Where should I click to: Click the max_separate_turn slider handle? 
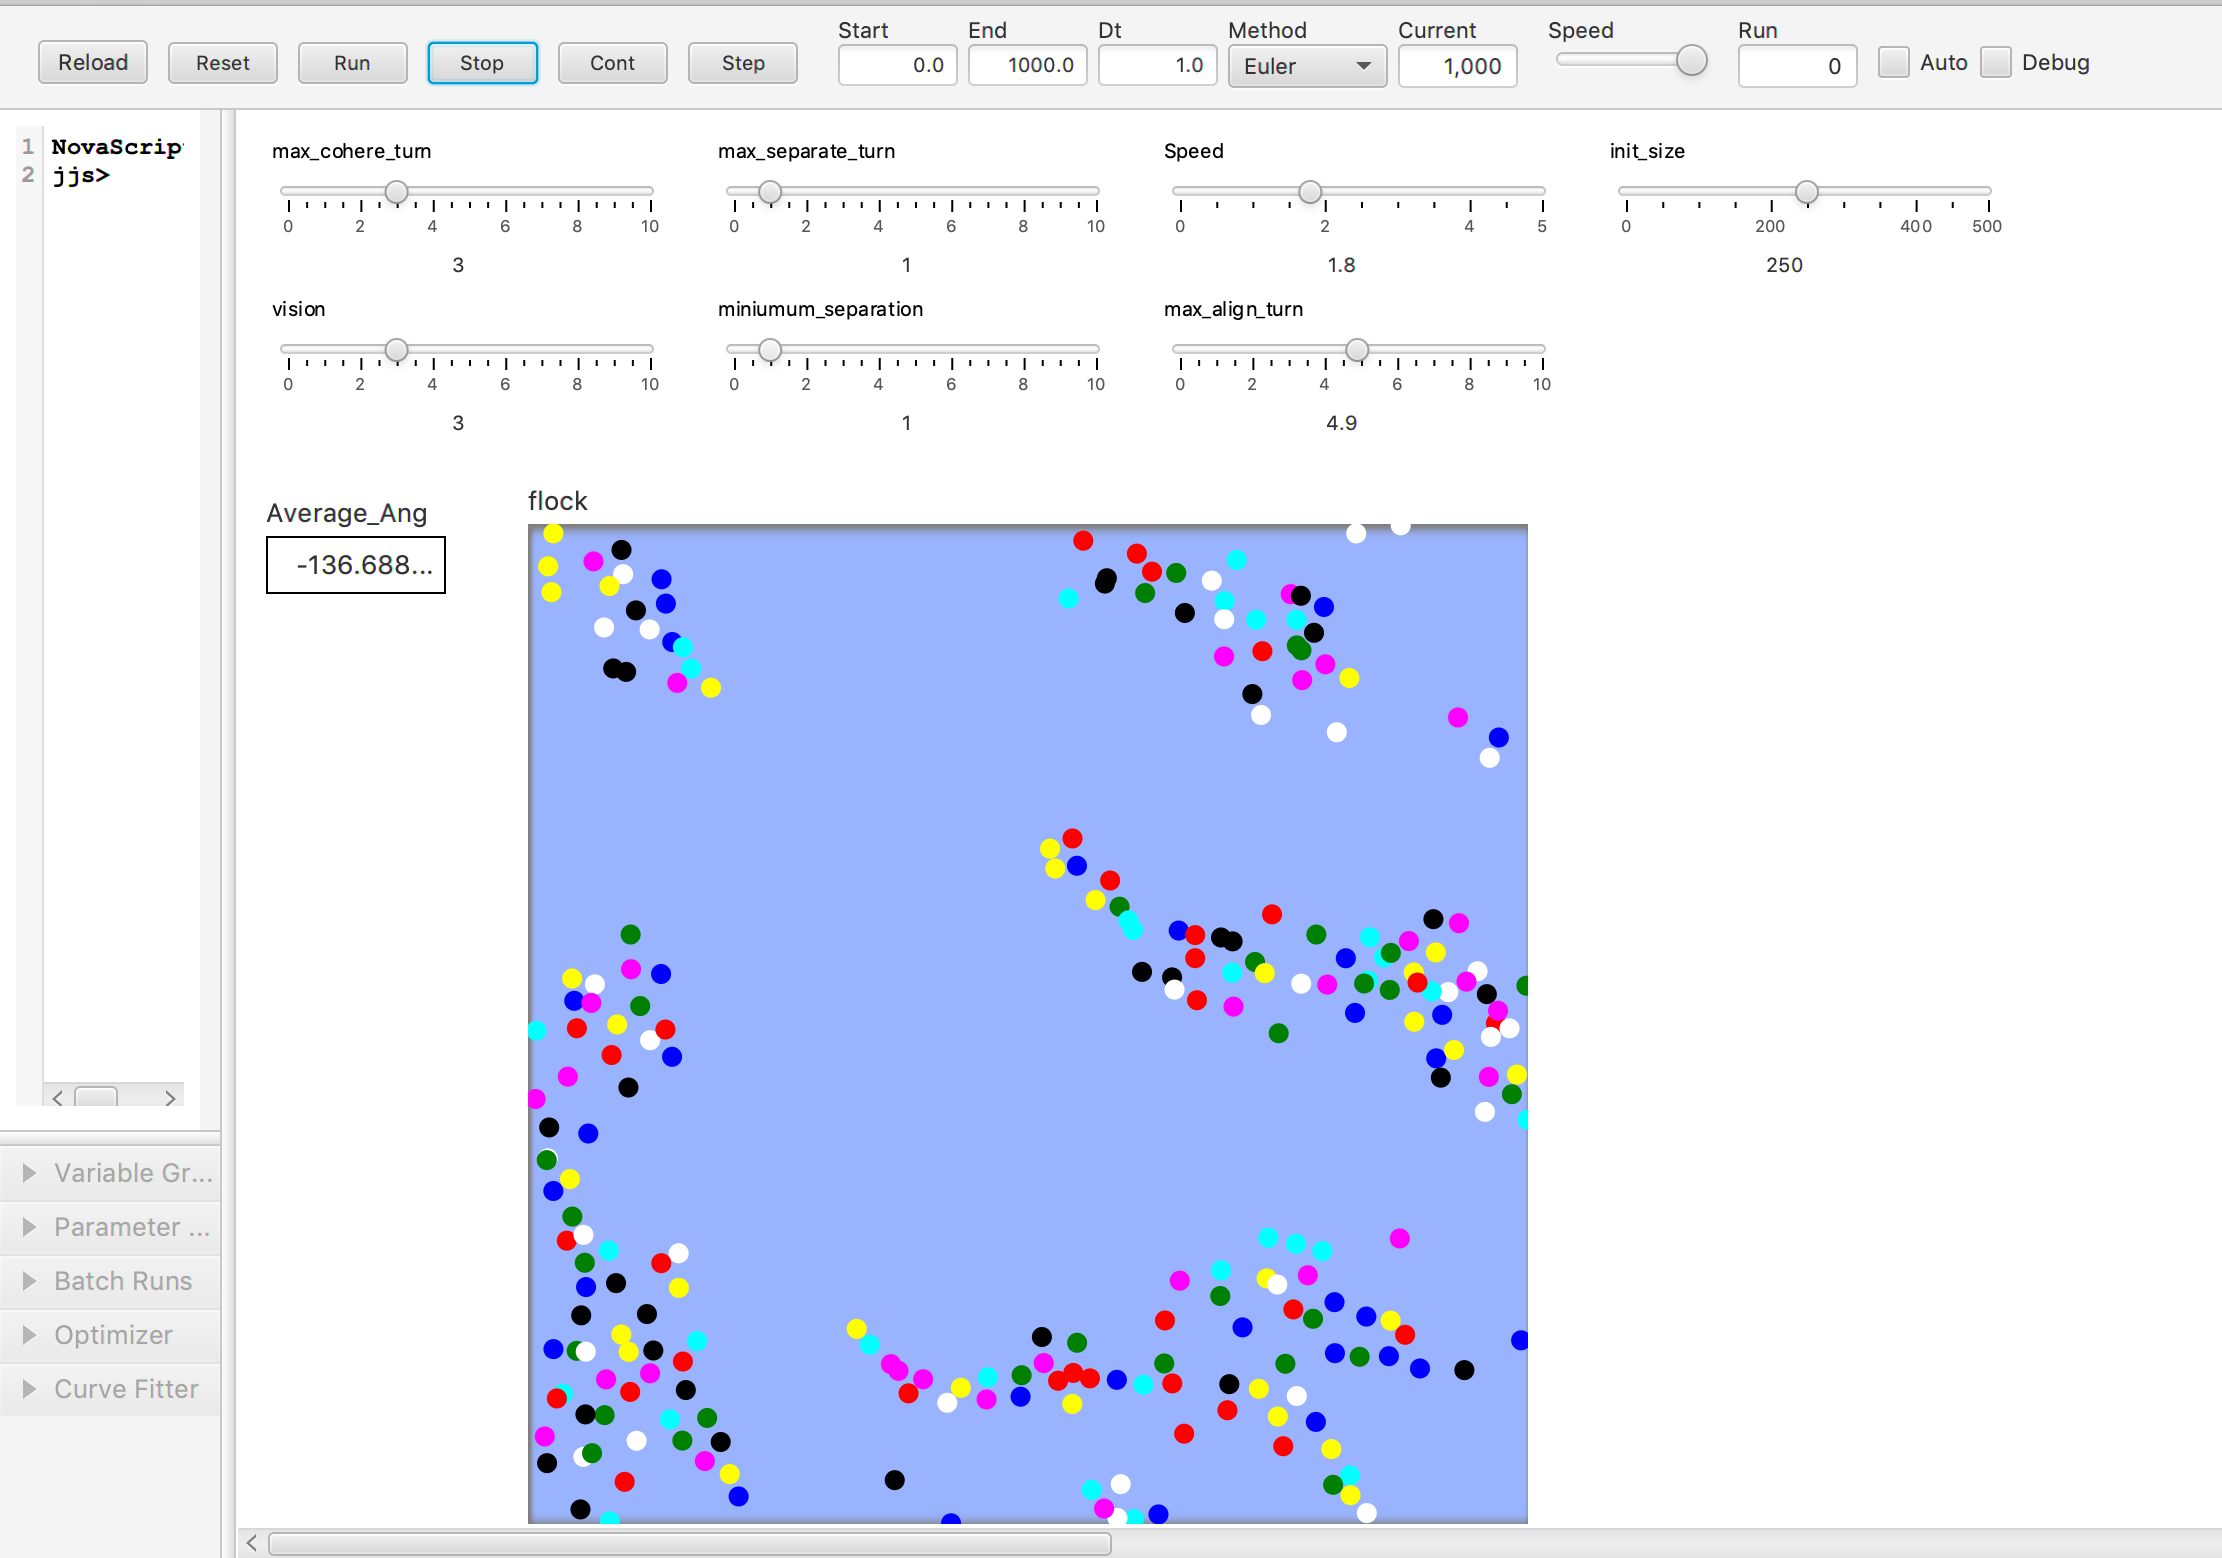point(770,192)
